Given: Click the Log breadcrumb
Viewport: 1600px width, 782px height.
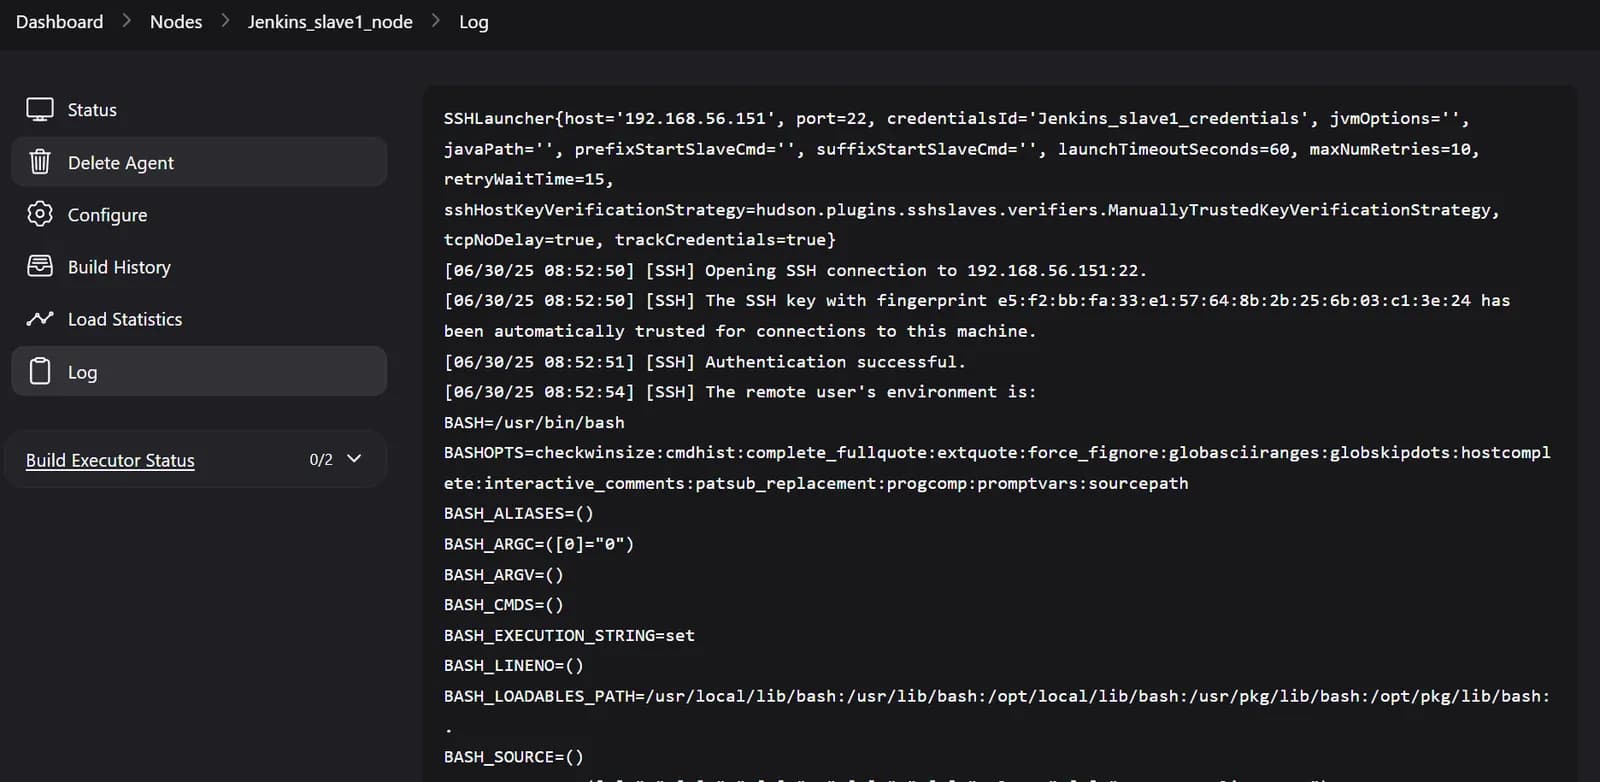Looking at the screenshot, I should [474, 22].
